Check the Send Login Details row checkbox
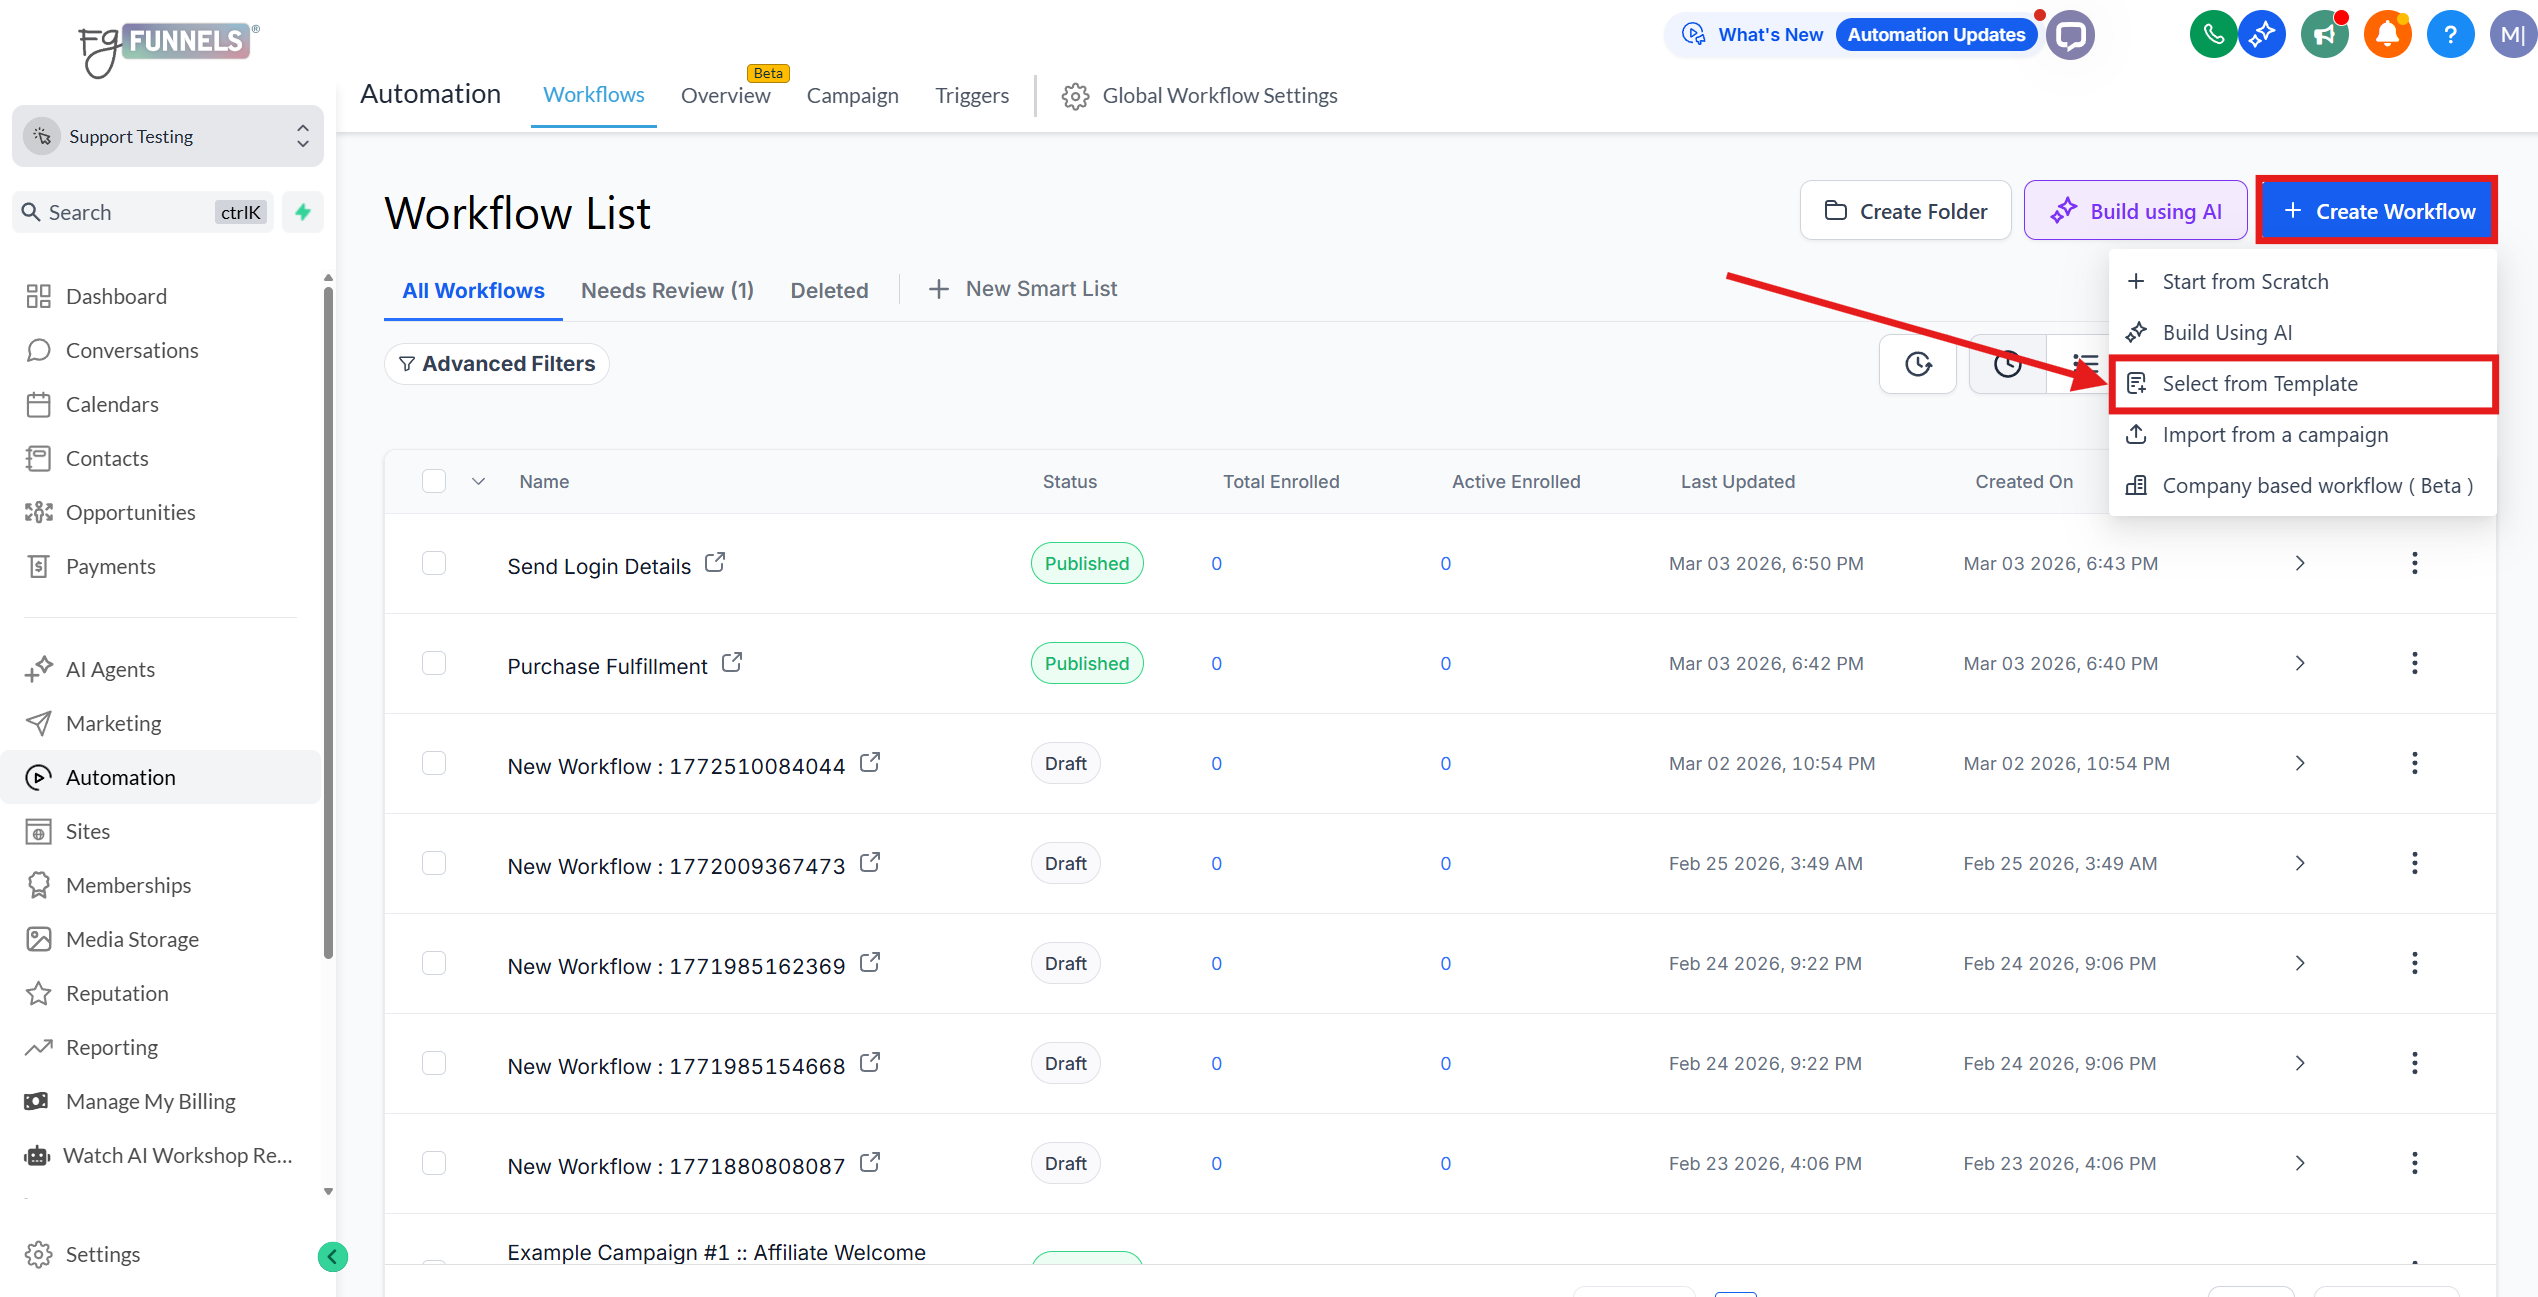 click(x=434, y=563)
